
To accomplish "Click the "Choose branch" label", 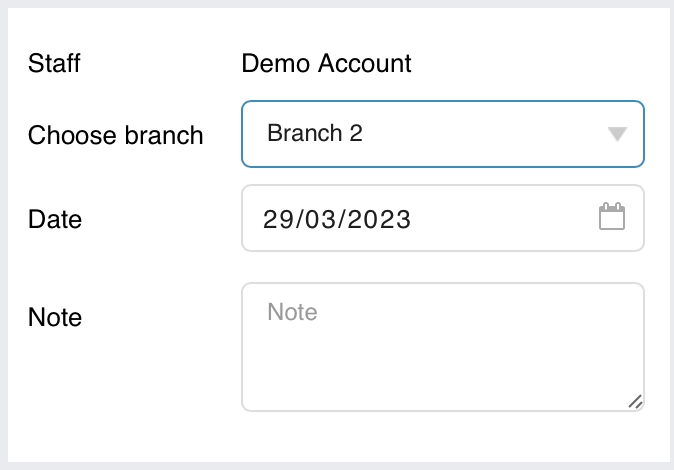I will 115,135.
